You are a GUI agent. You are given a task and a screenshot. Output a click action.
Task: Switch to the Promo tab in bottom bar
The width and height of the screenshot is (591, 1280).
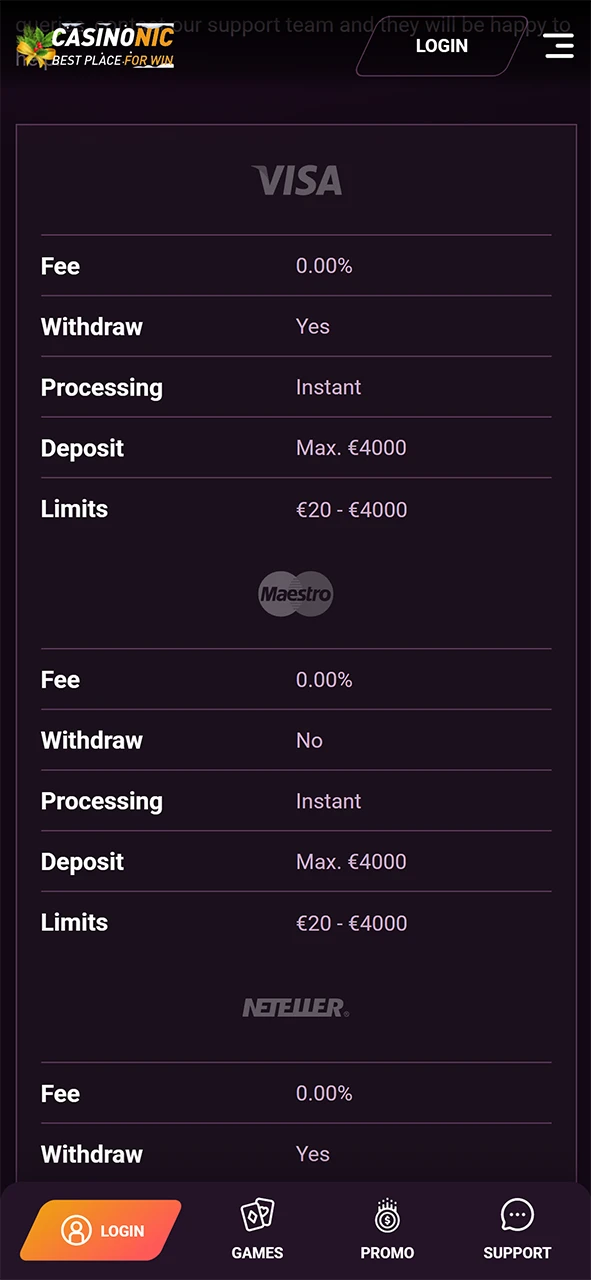(x=387, y=1228)
